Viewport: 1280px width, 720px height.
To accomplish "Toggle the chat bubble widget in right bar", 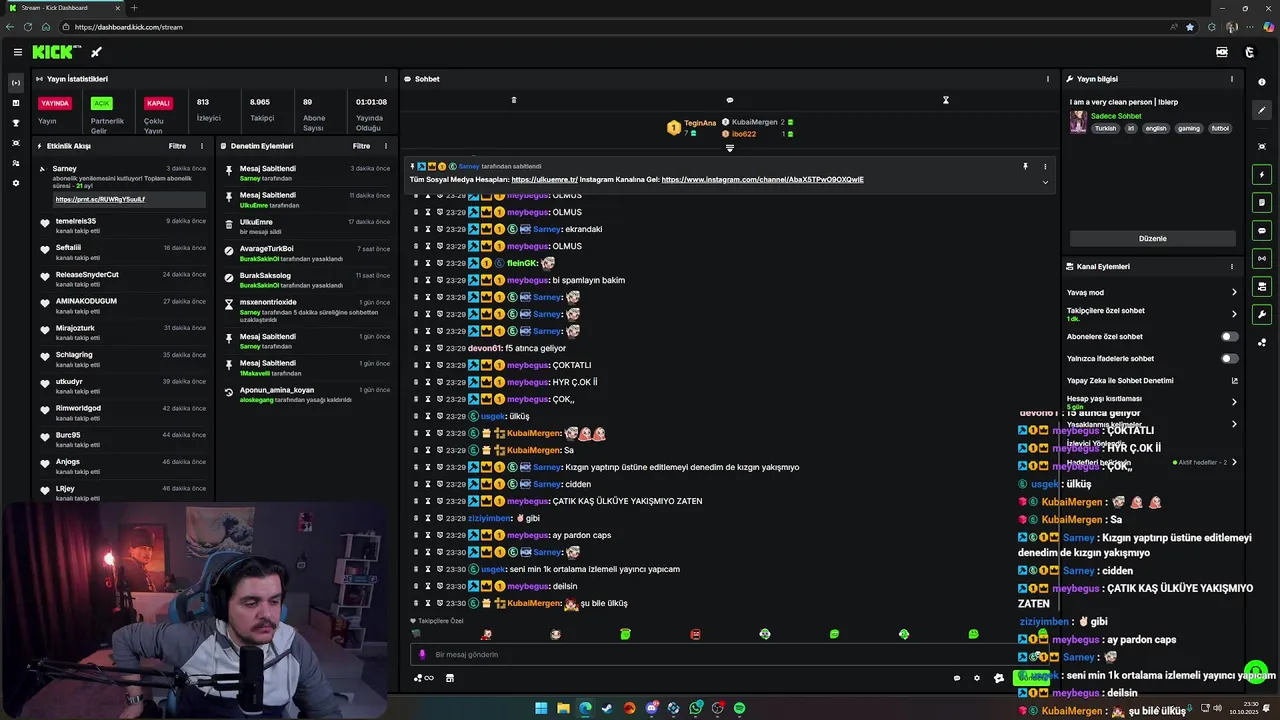I will point(1262,231).
